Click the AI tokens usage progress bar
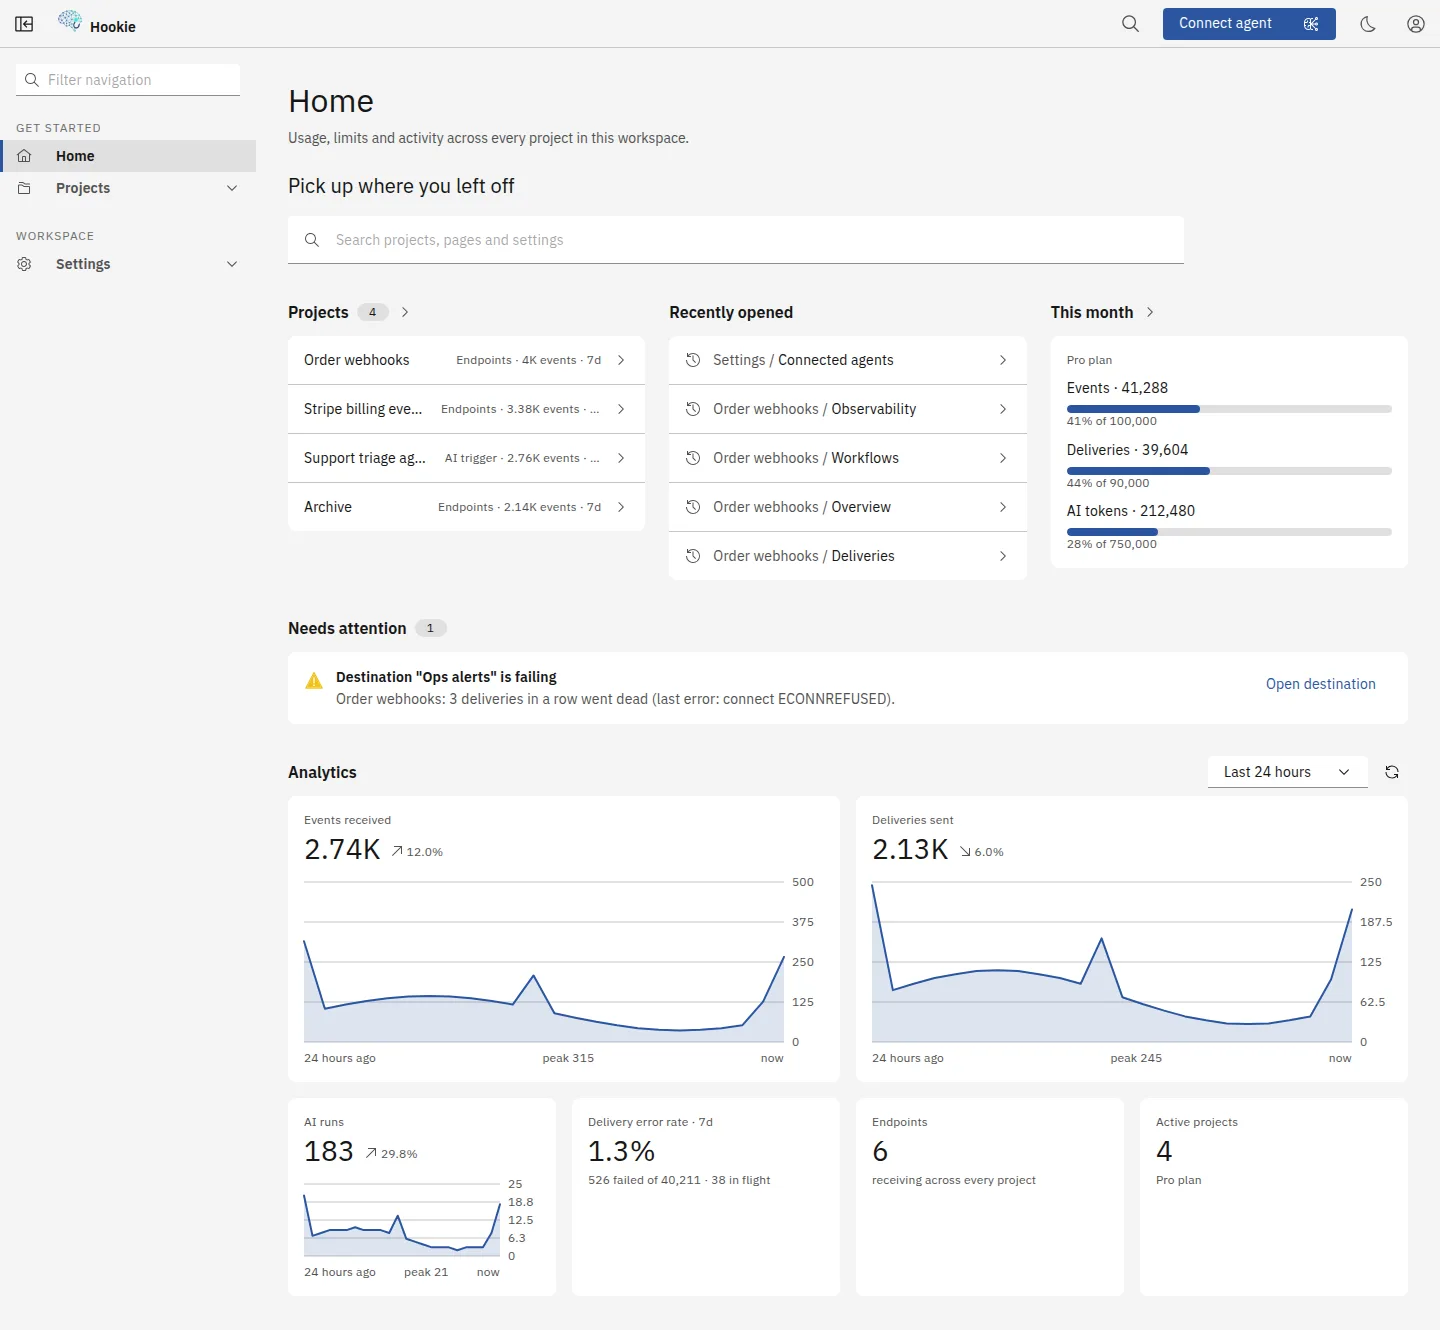The image size is (1440, 1330). pyautogui.click(x=1229, y=532)
